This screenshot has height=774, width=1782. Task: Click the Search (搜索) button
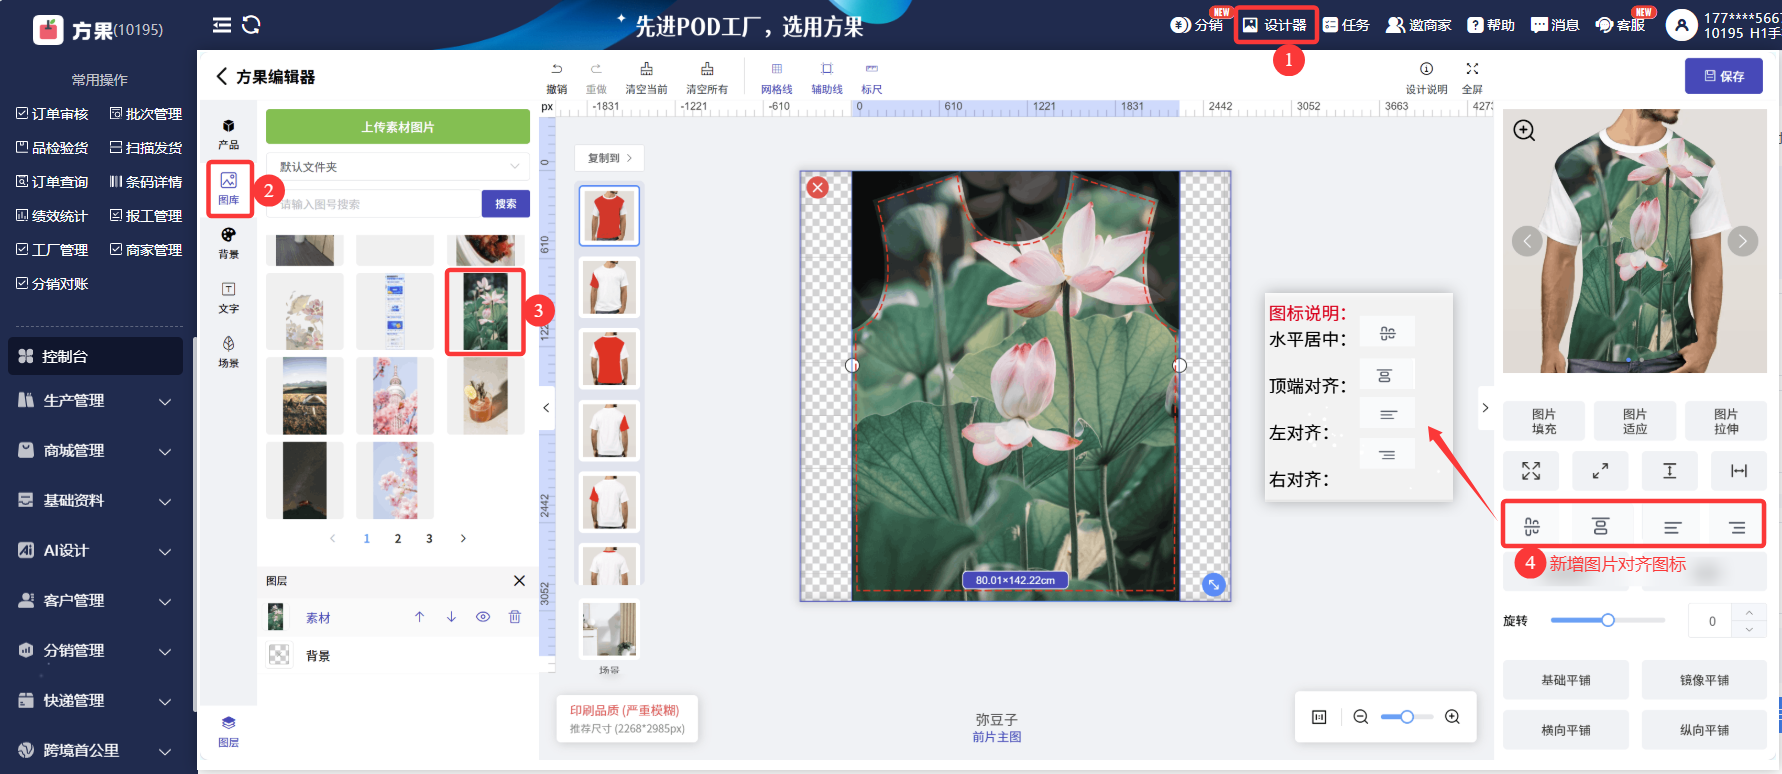click(x=506, y=204)
